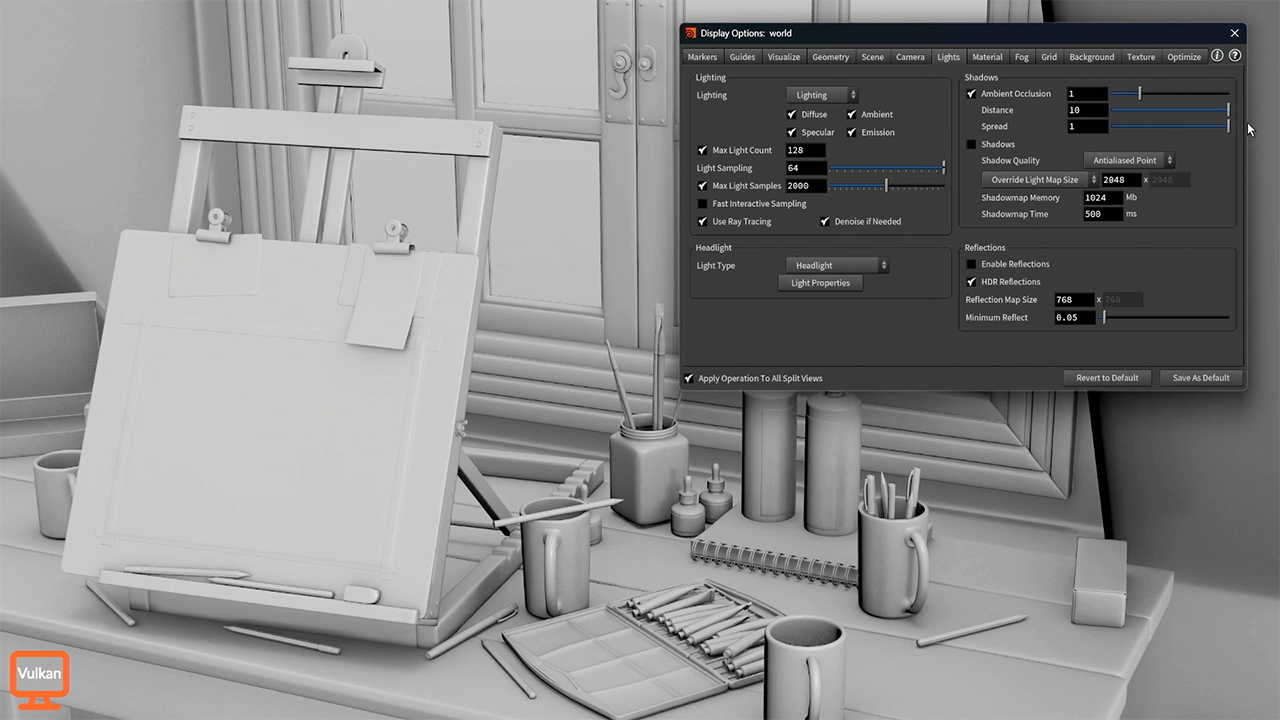Enable the Shadows checkbox
This screenshot has width=1280, height=720.
(x=971, y=144)
